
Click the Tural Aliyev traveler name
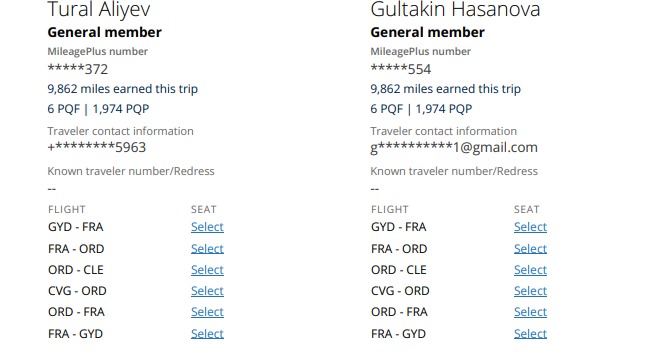99,9
